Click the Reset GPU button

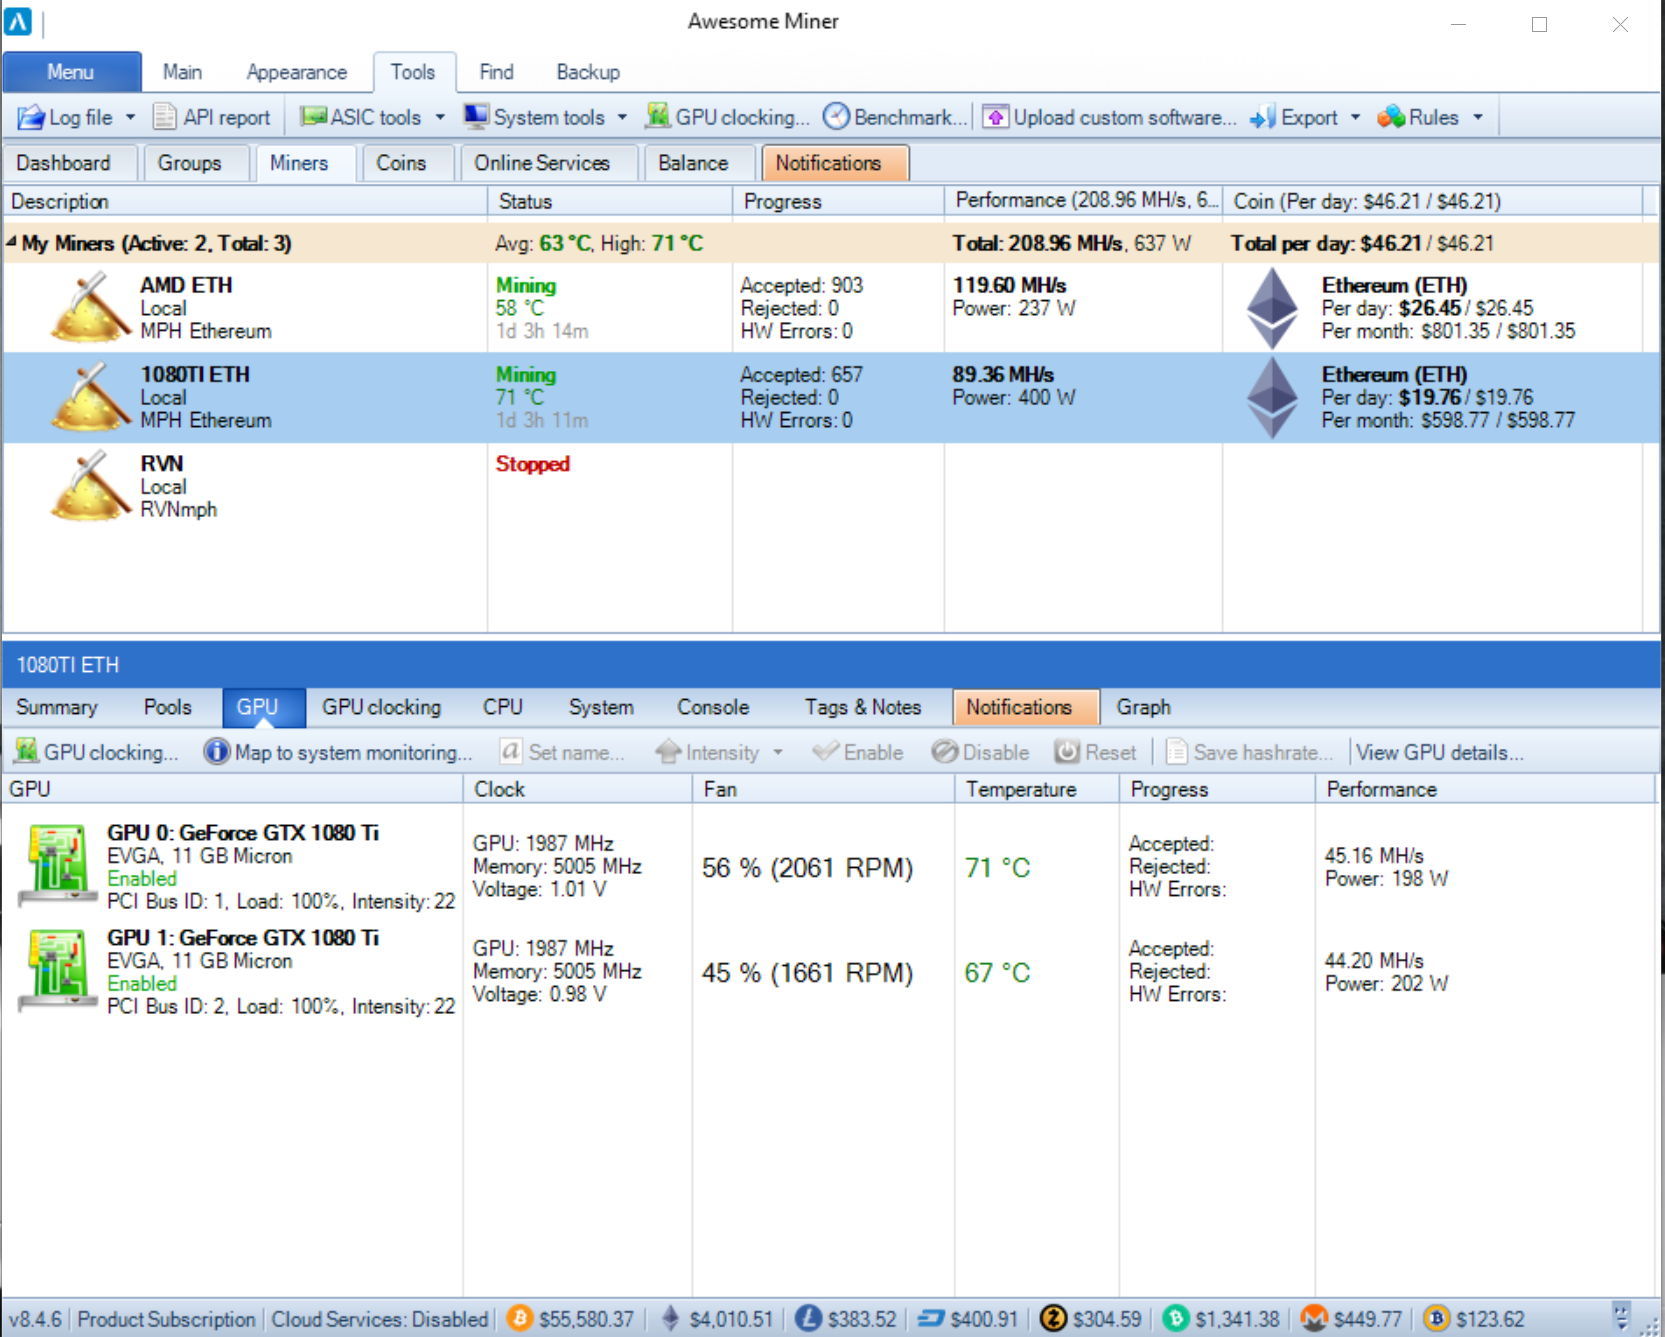pyautogui.click(x=1095, y=752)
